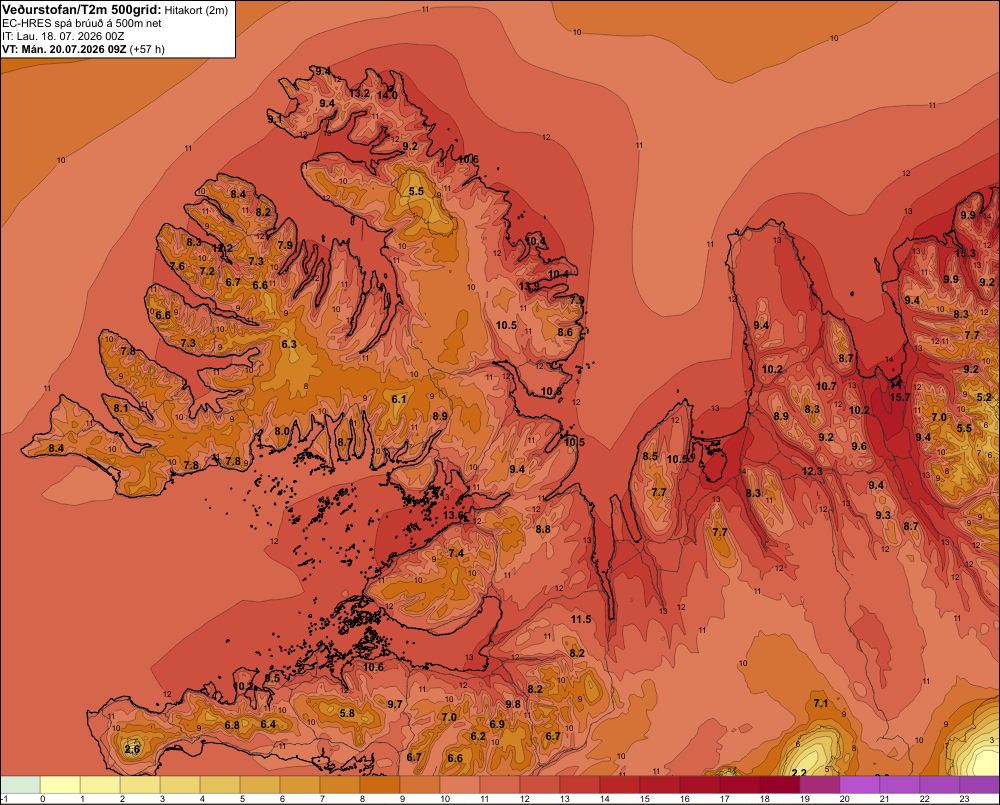1000x805 pixels.
Task: Click the '13.2' temperature value on the map
Action: 359,93
